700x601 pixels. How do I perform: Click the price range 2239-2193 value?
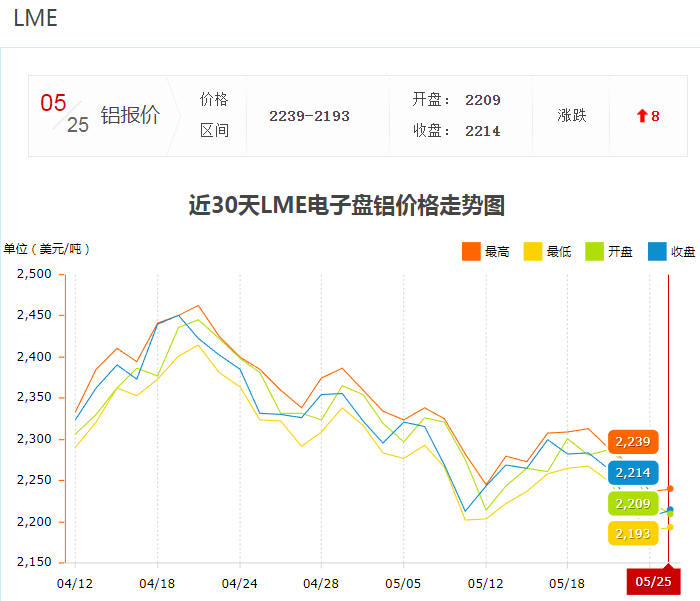point(309,116)
